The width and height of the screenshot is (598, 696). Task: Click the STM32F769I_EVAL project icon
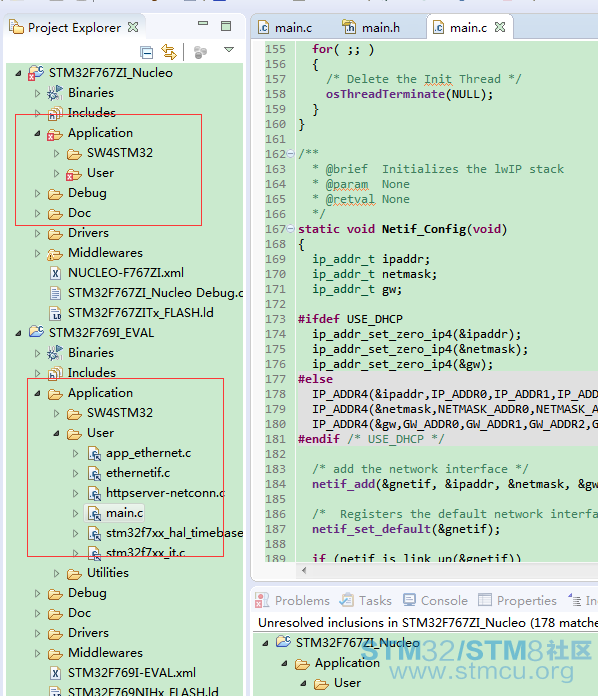click(36, 332)
